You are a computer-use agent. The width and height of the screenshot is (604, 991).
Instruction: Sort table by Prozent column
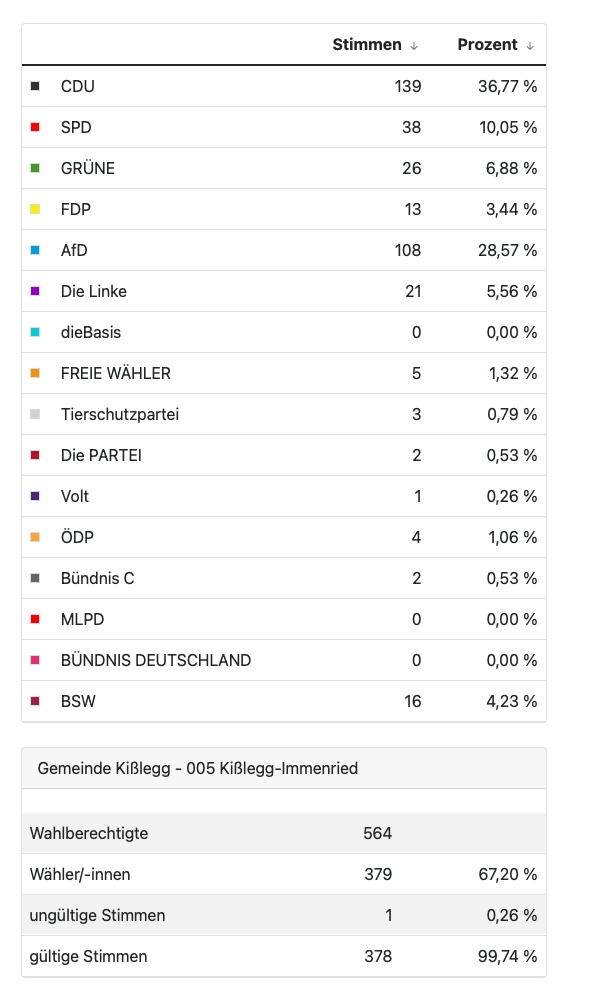(x=496, y=45)
